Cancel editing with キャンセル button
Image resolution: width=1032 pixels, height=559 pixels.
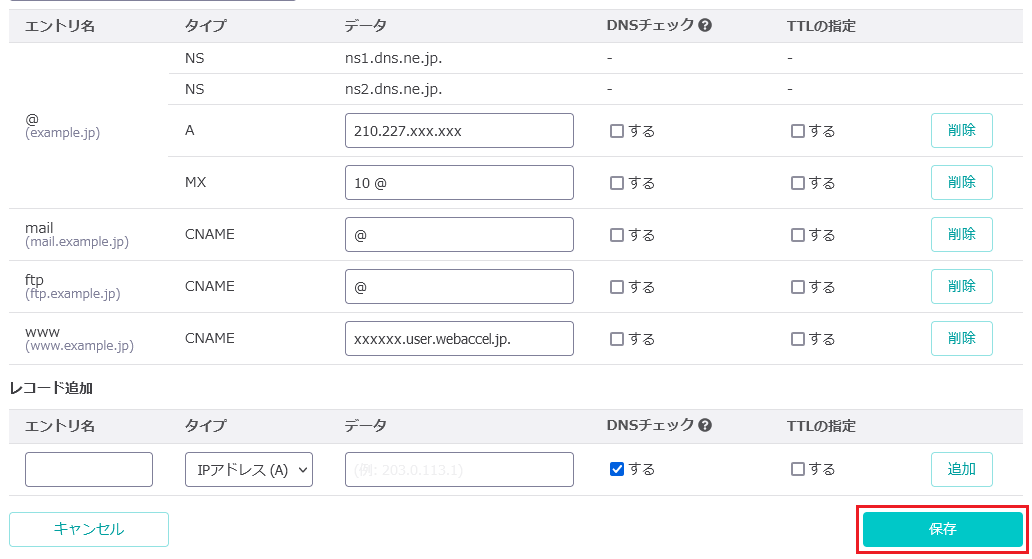89,529
